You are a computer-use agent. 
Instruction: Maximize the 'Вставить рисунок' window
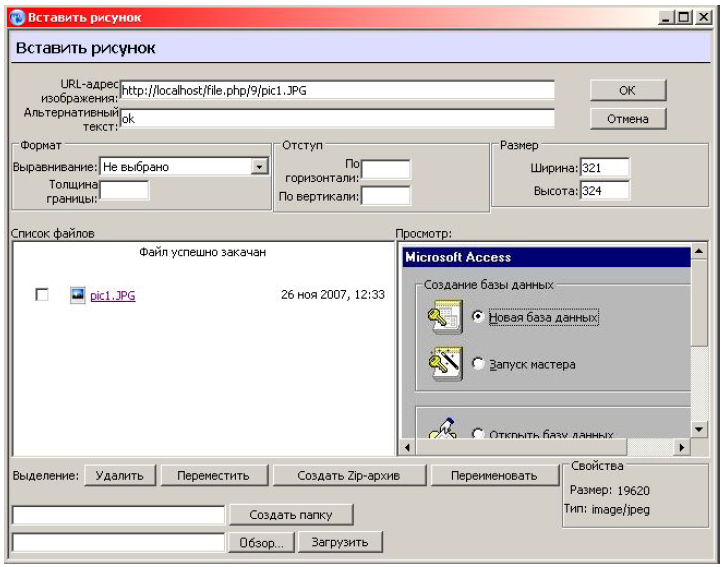click(683, 18)
